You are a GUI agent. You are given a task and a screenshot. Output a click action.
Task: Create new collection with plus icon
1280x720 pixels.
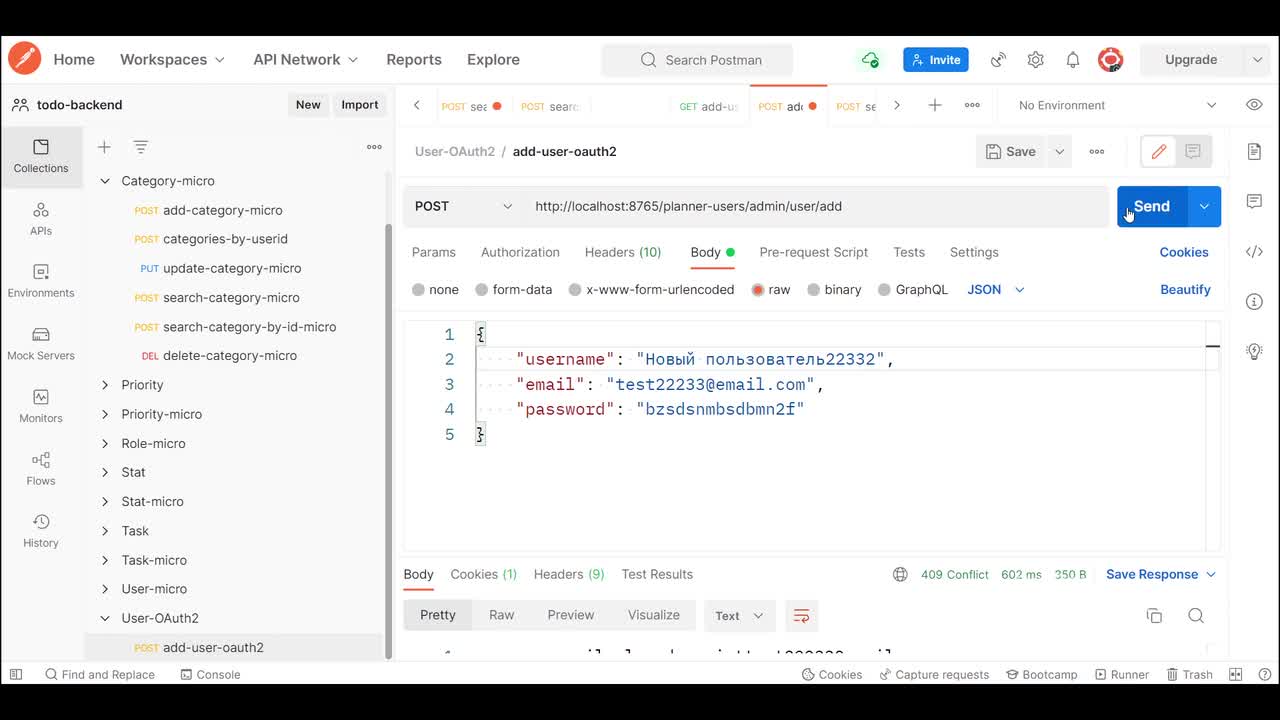click(x=104, y=147)
